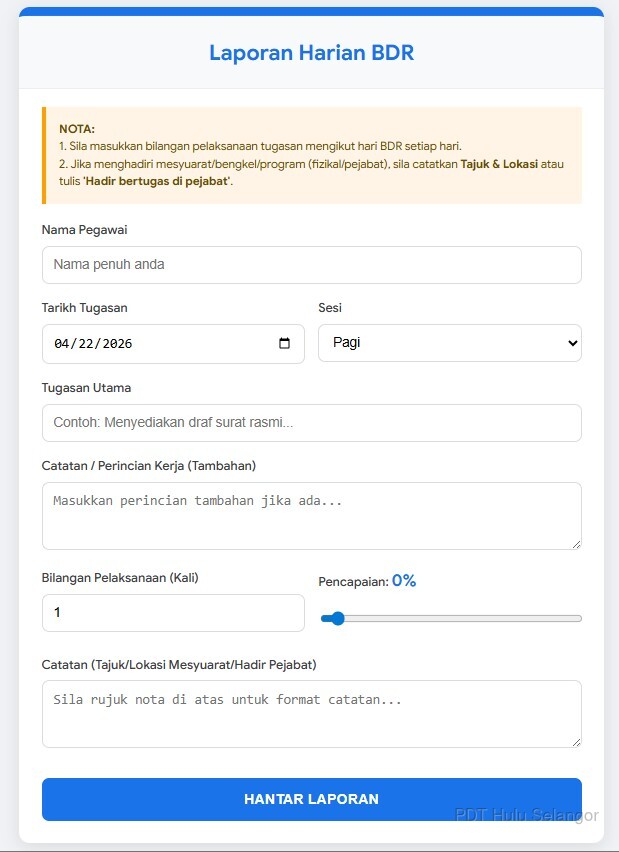This screenshot has width=619, height=852.
Task: Expand the Sesi dropdown showing Pagi
Action: coord(449,343)
